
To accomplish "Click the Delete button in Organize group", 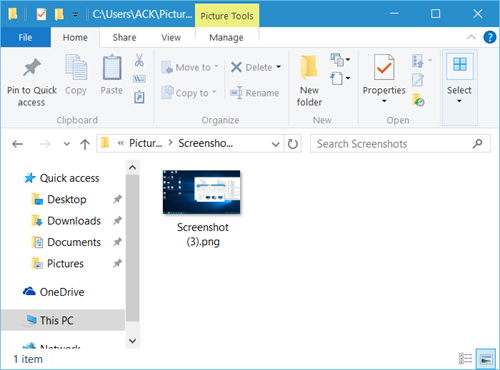I will (252, 67).
